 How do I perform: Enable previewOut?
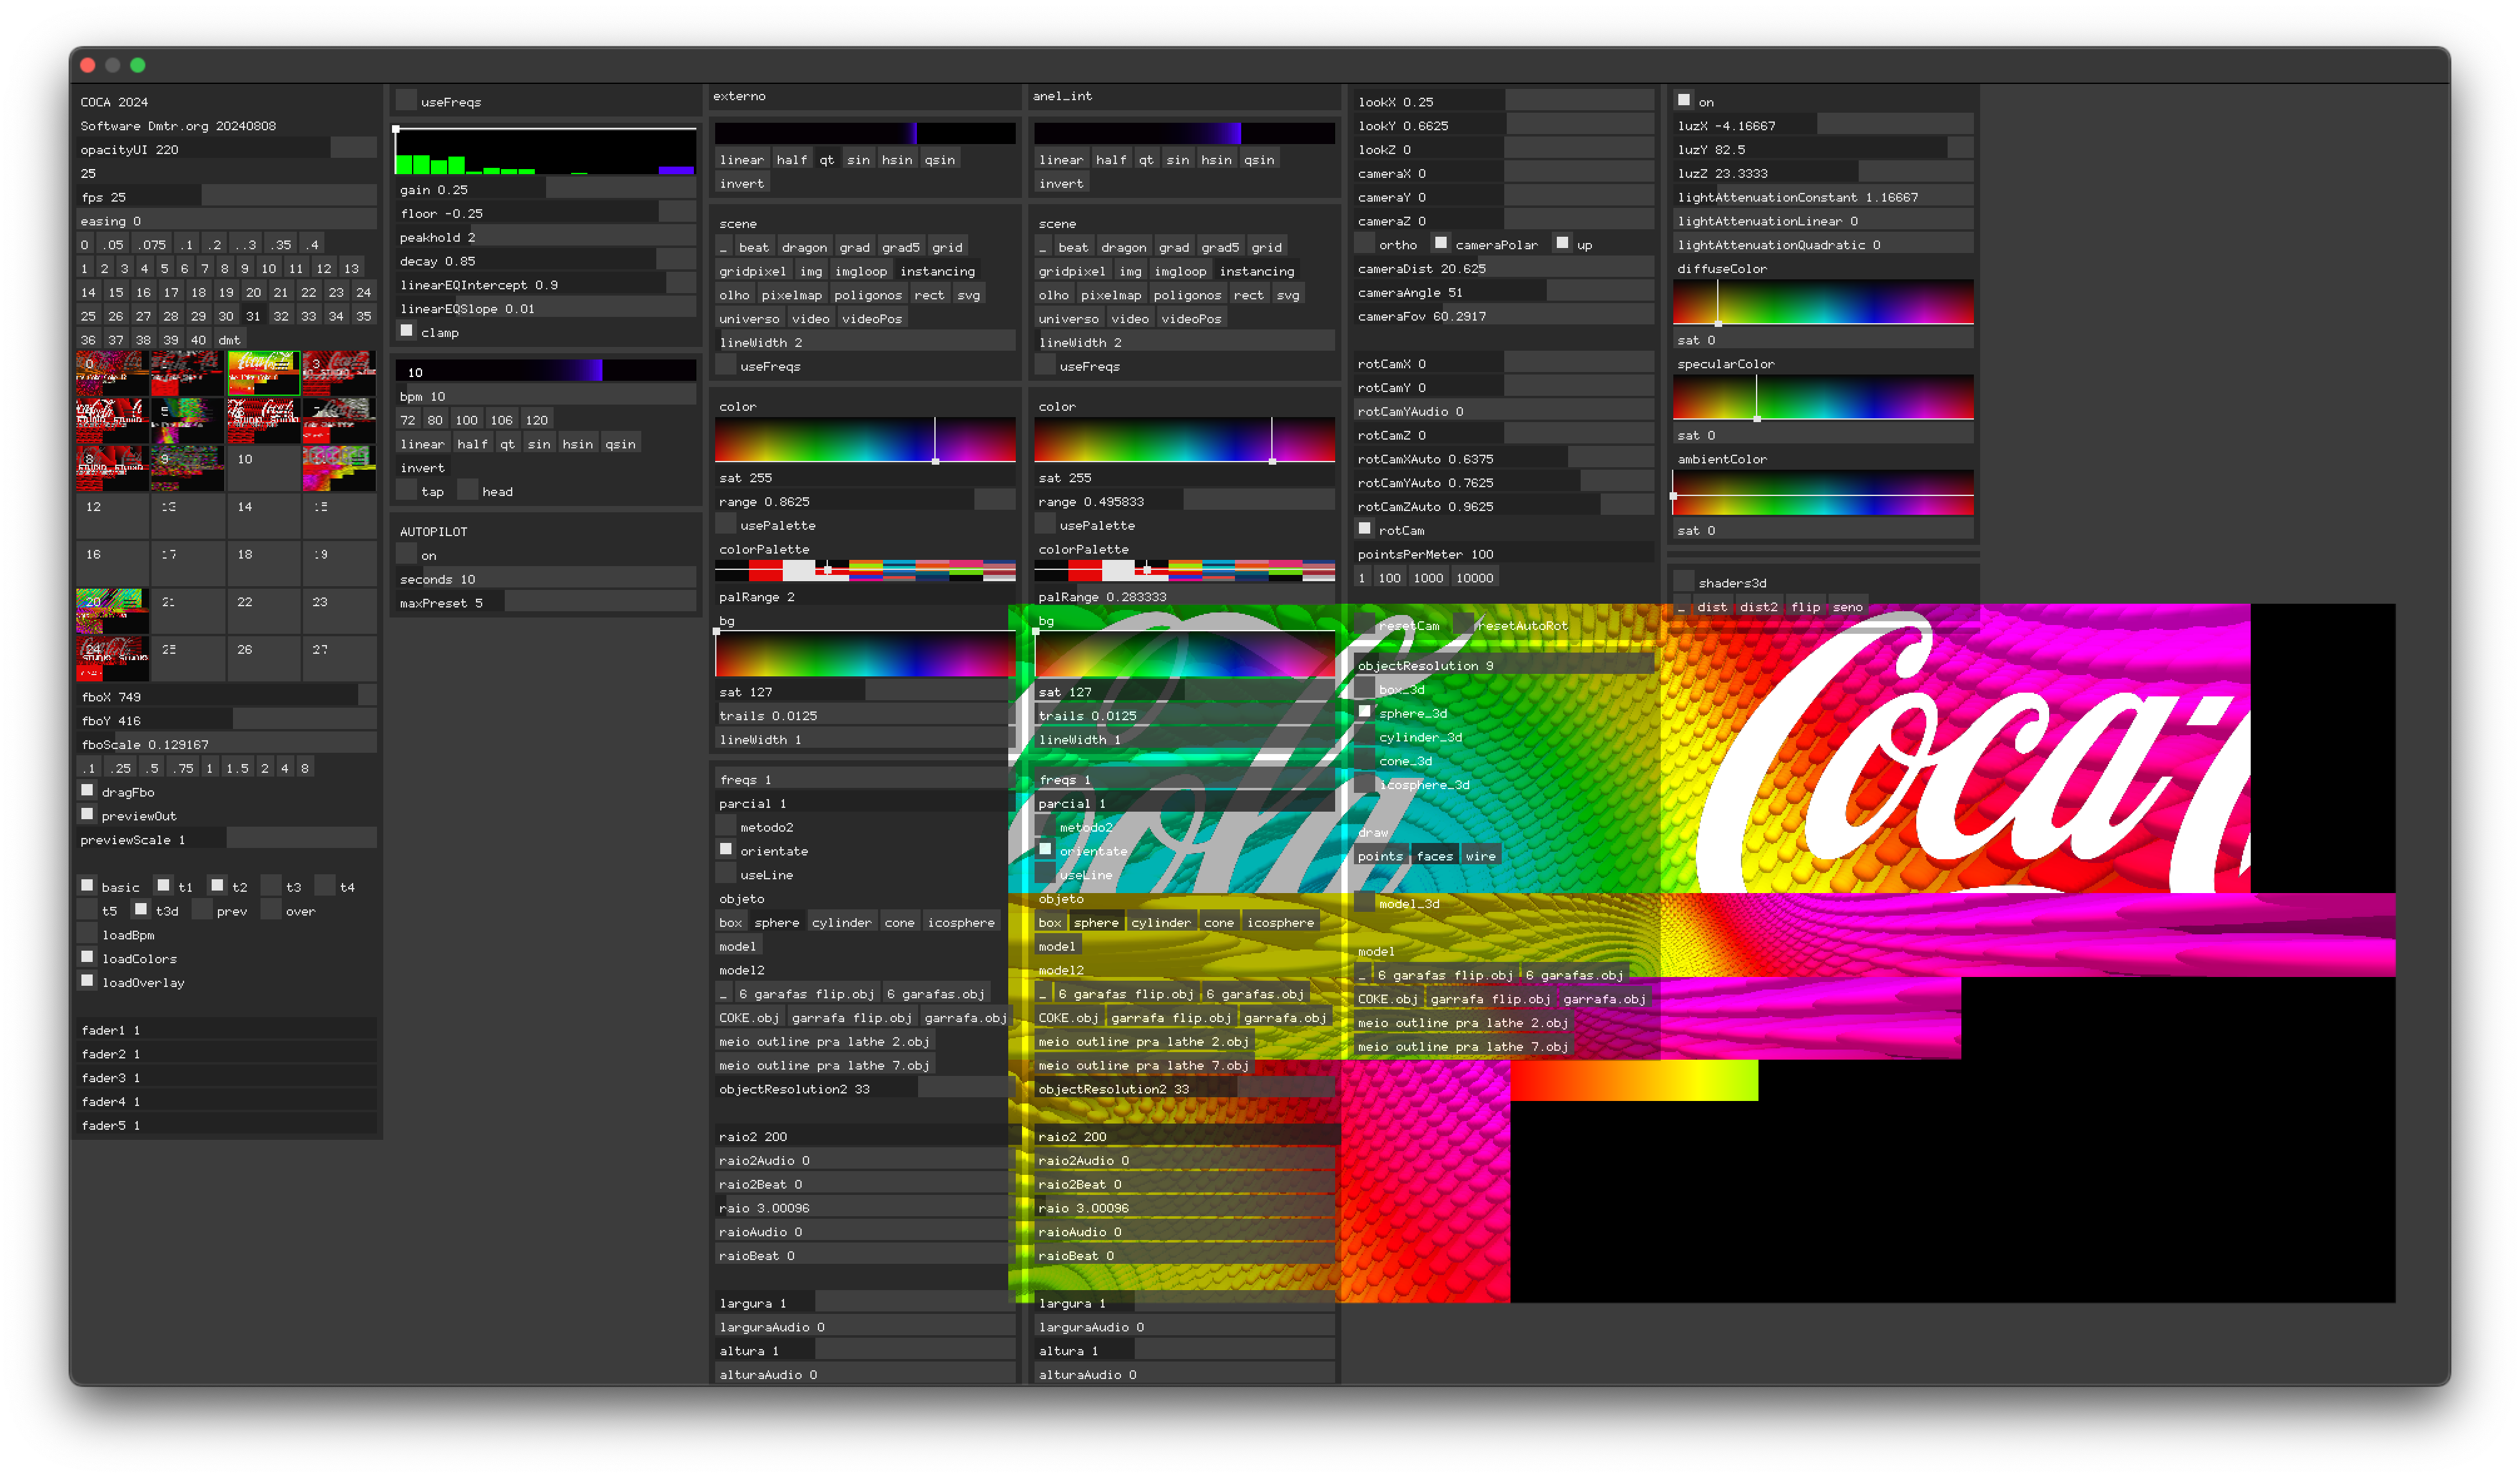(x=88, y=815)
